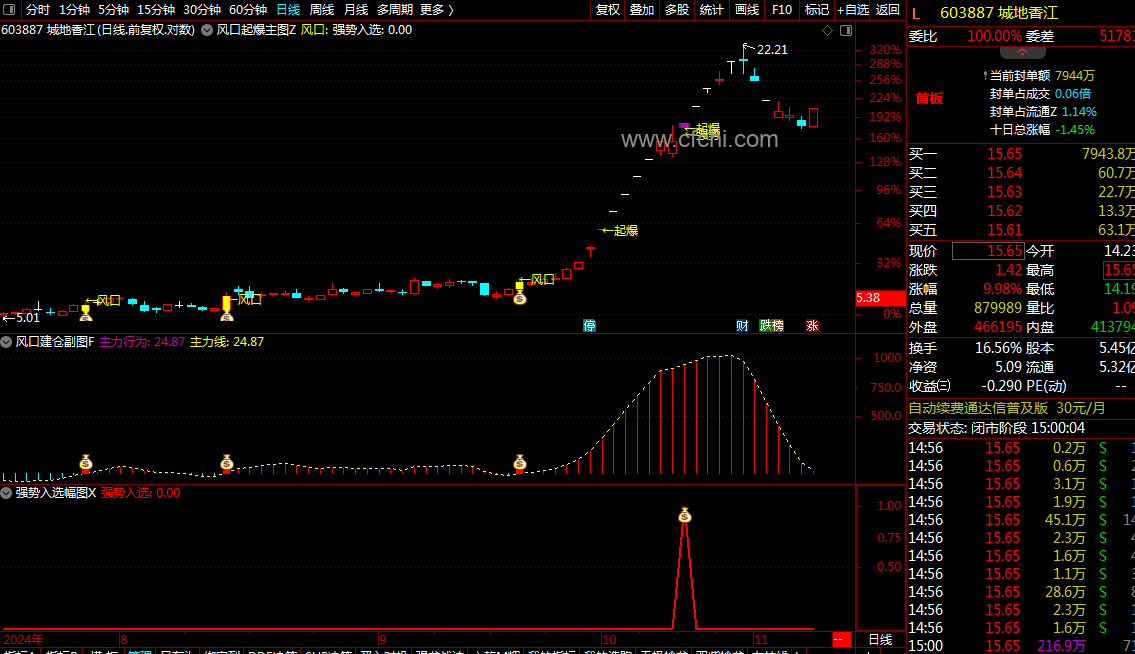Click the first 风口 arrow marker

[x=103, y=301]
